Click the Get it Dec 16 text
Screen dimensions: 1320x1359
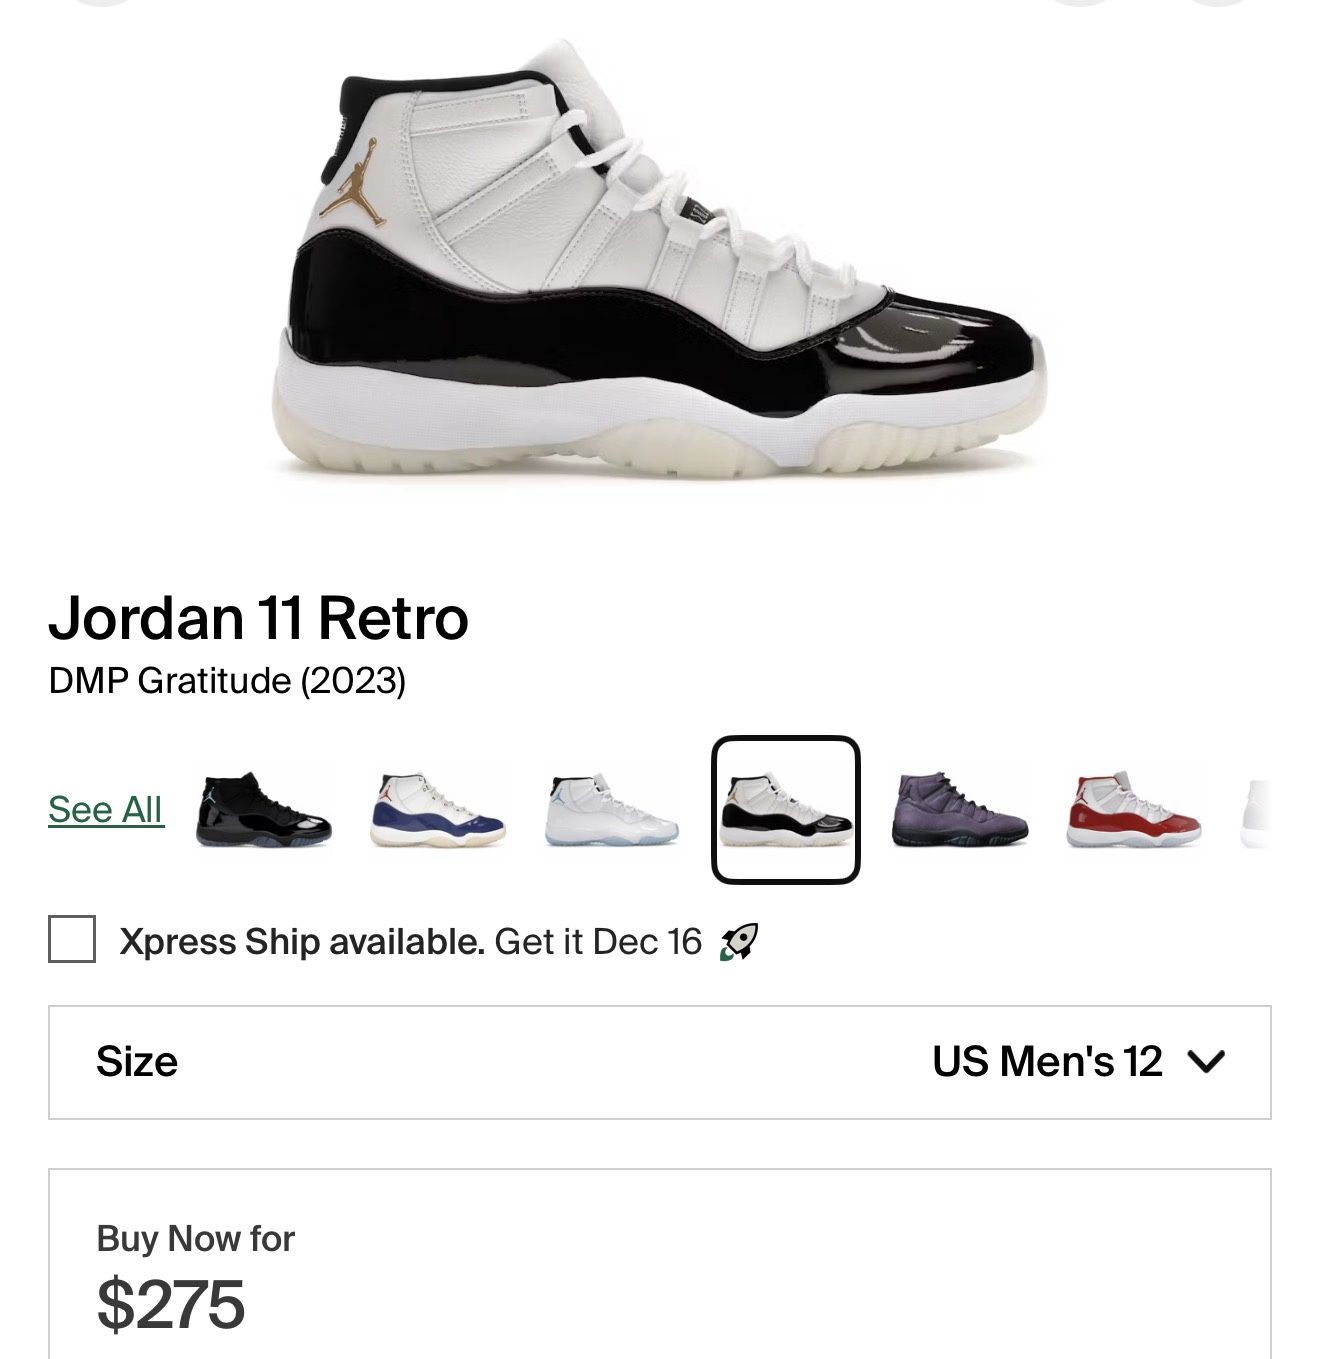(x=598, y=942)
